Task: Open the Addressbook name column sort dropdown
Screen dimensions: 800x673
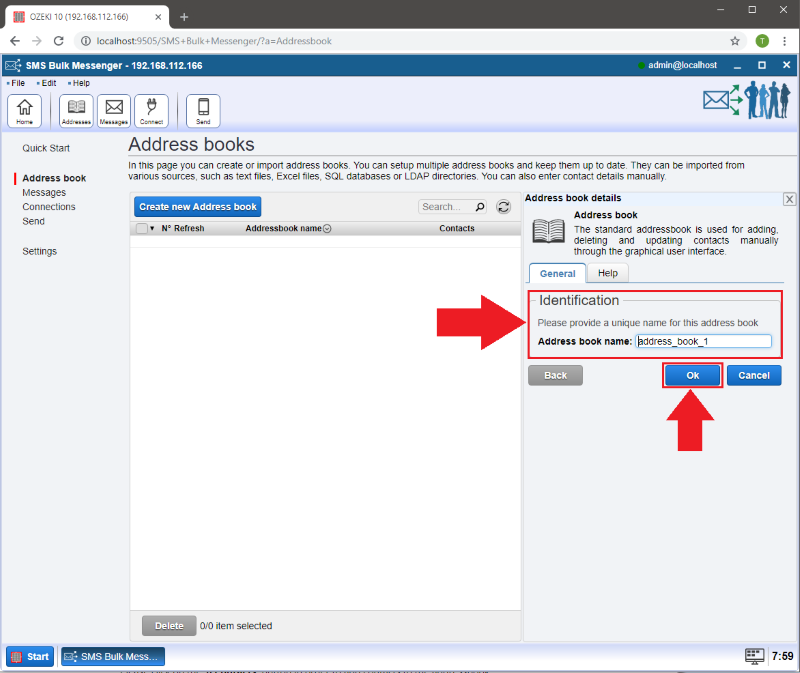Action: (x=327, y=229)
